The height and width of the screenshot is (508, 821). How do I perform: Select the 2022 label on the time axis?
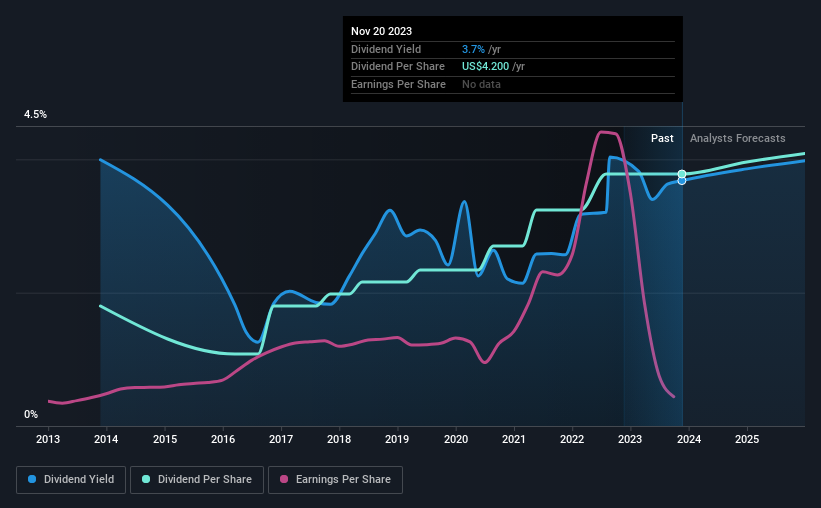coord(572,439)
